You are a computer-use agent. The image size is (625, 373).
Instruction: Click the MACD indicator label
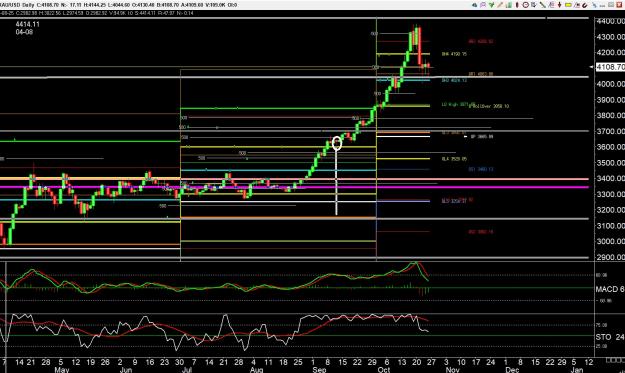click(x=610, y=289)
